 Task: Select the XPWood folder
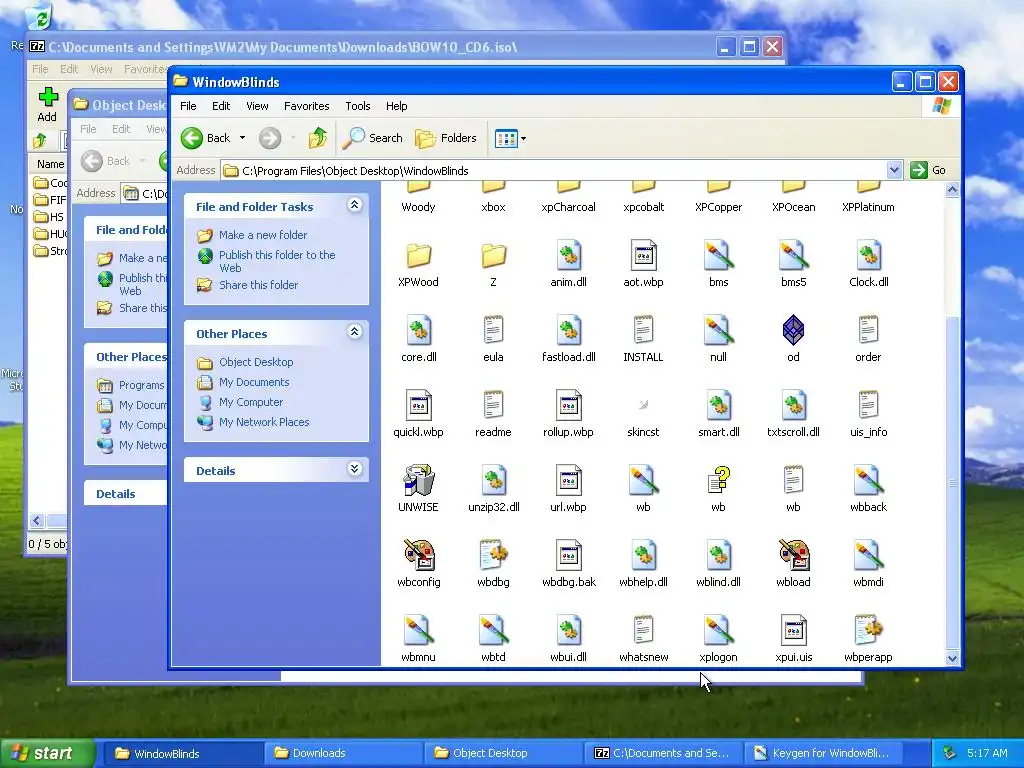418,255
